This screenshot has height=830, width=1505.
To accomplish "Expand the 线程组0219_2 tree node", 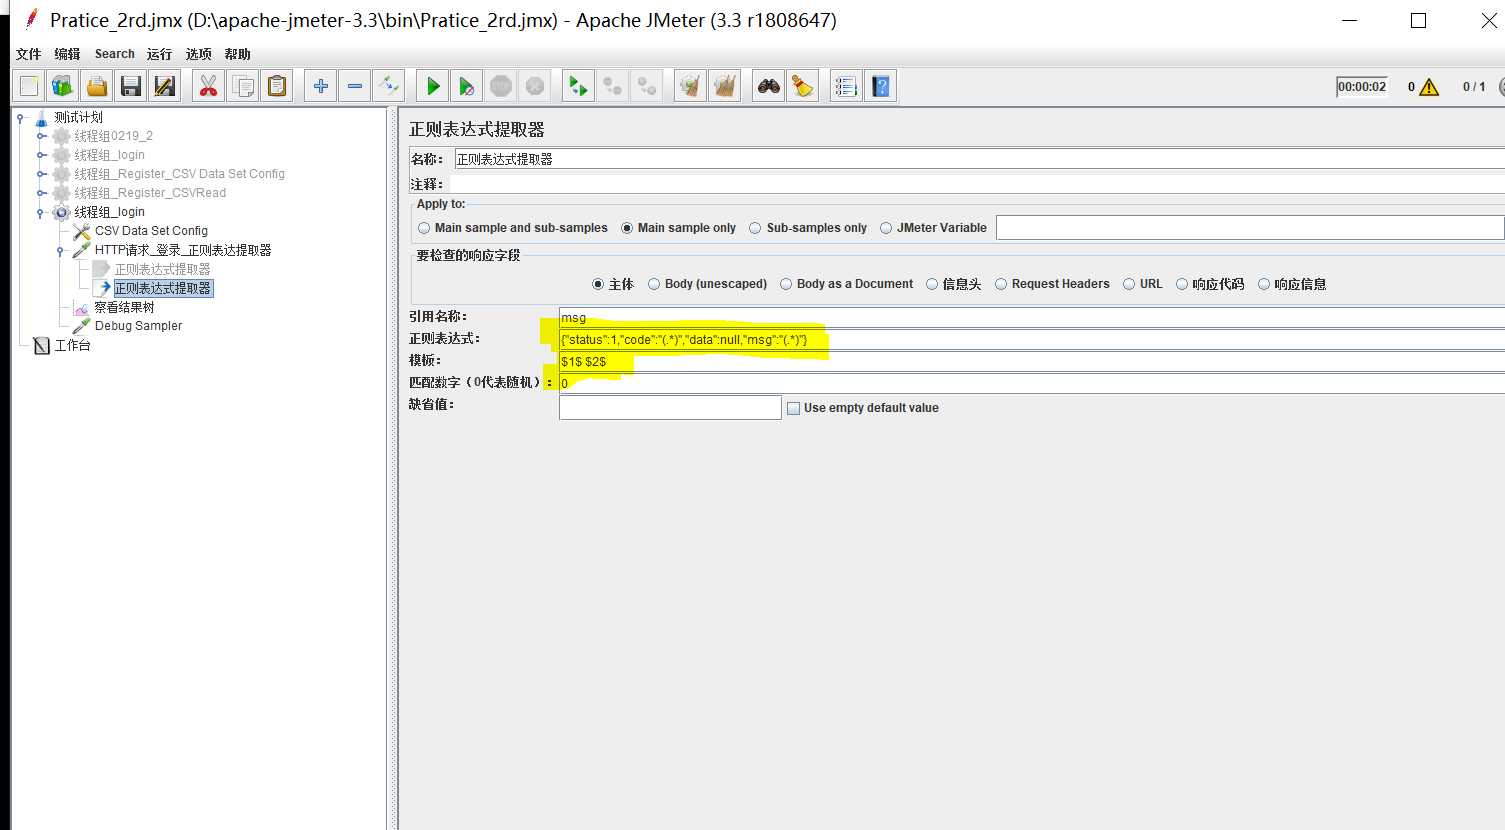I will (x=41, y=136).
